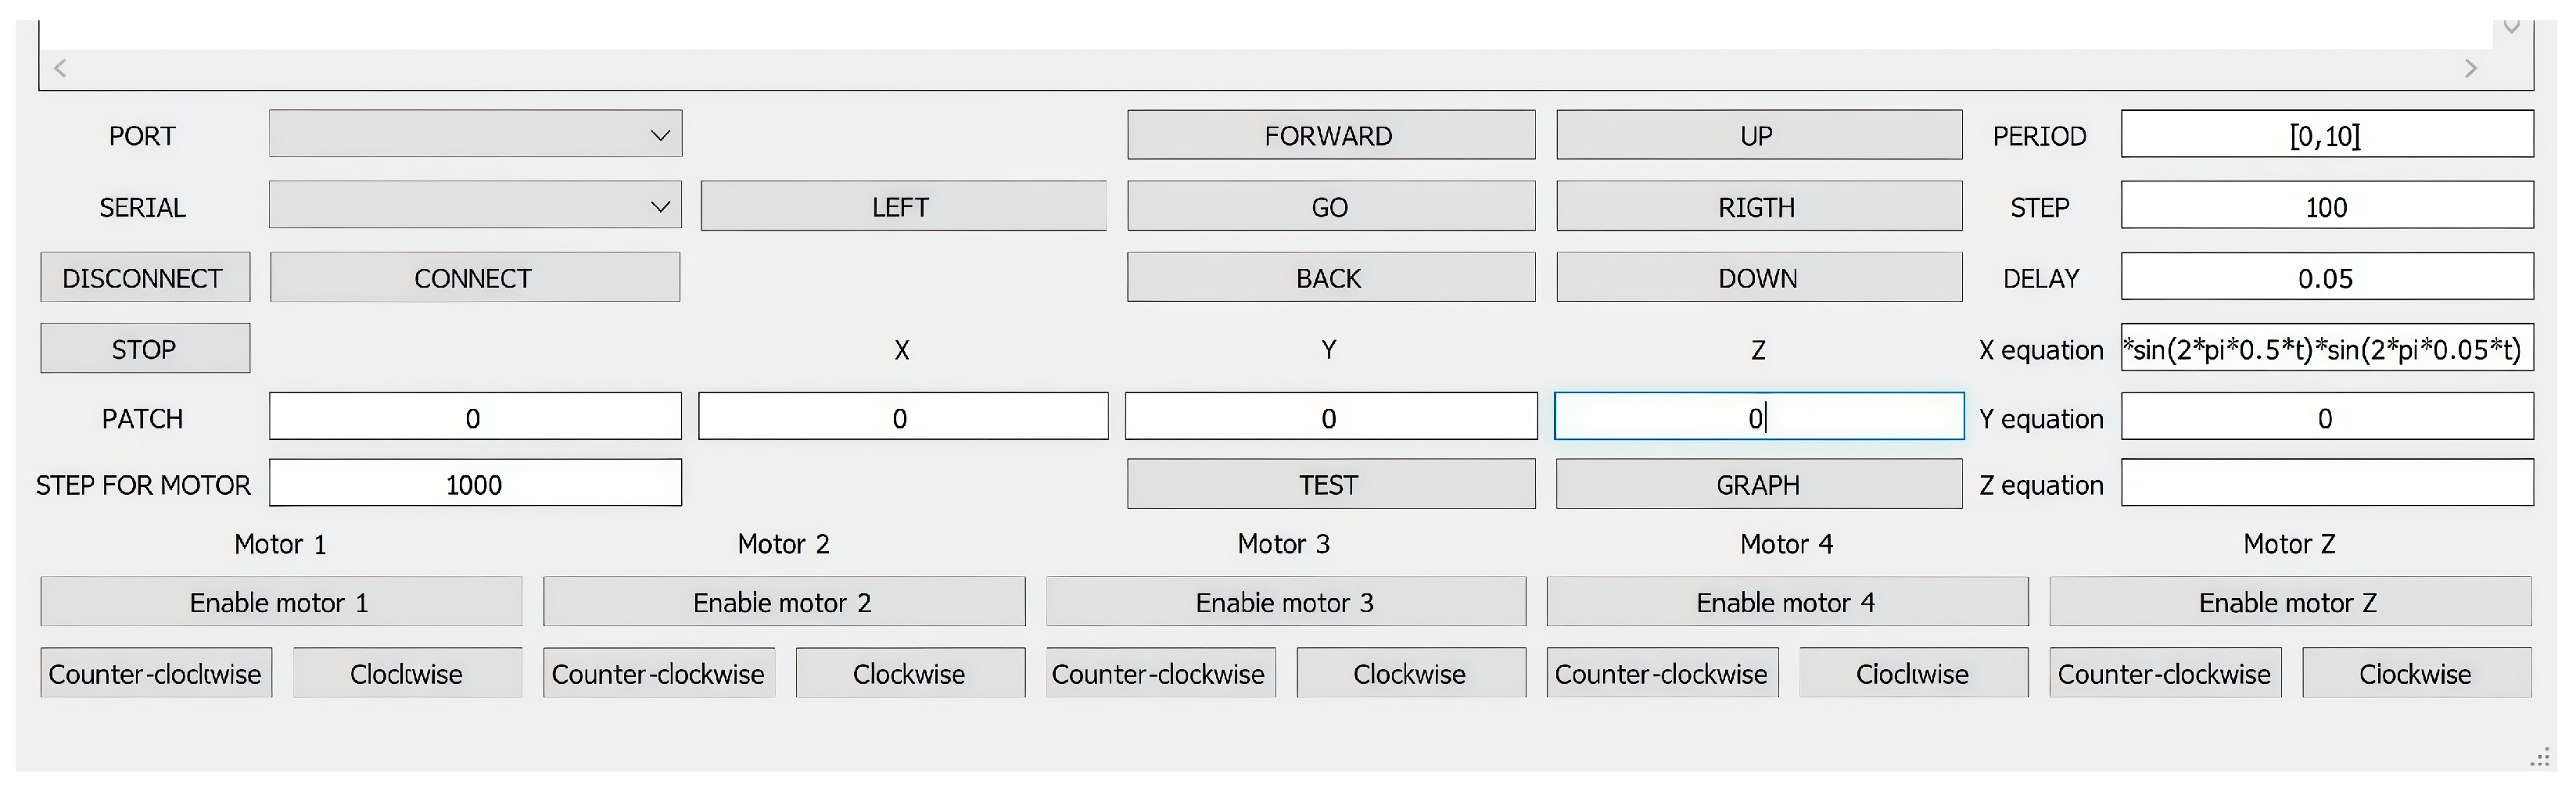The height and width of the screenshot is (795, 2576).
Task: Click the LEFT direction button
Action: [x=903, y=206]
